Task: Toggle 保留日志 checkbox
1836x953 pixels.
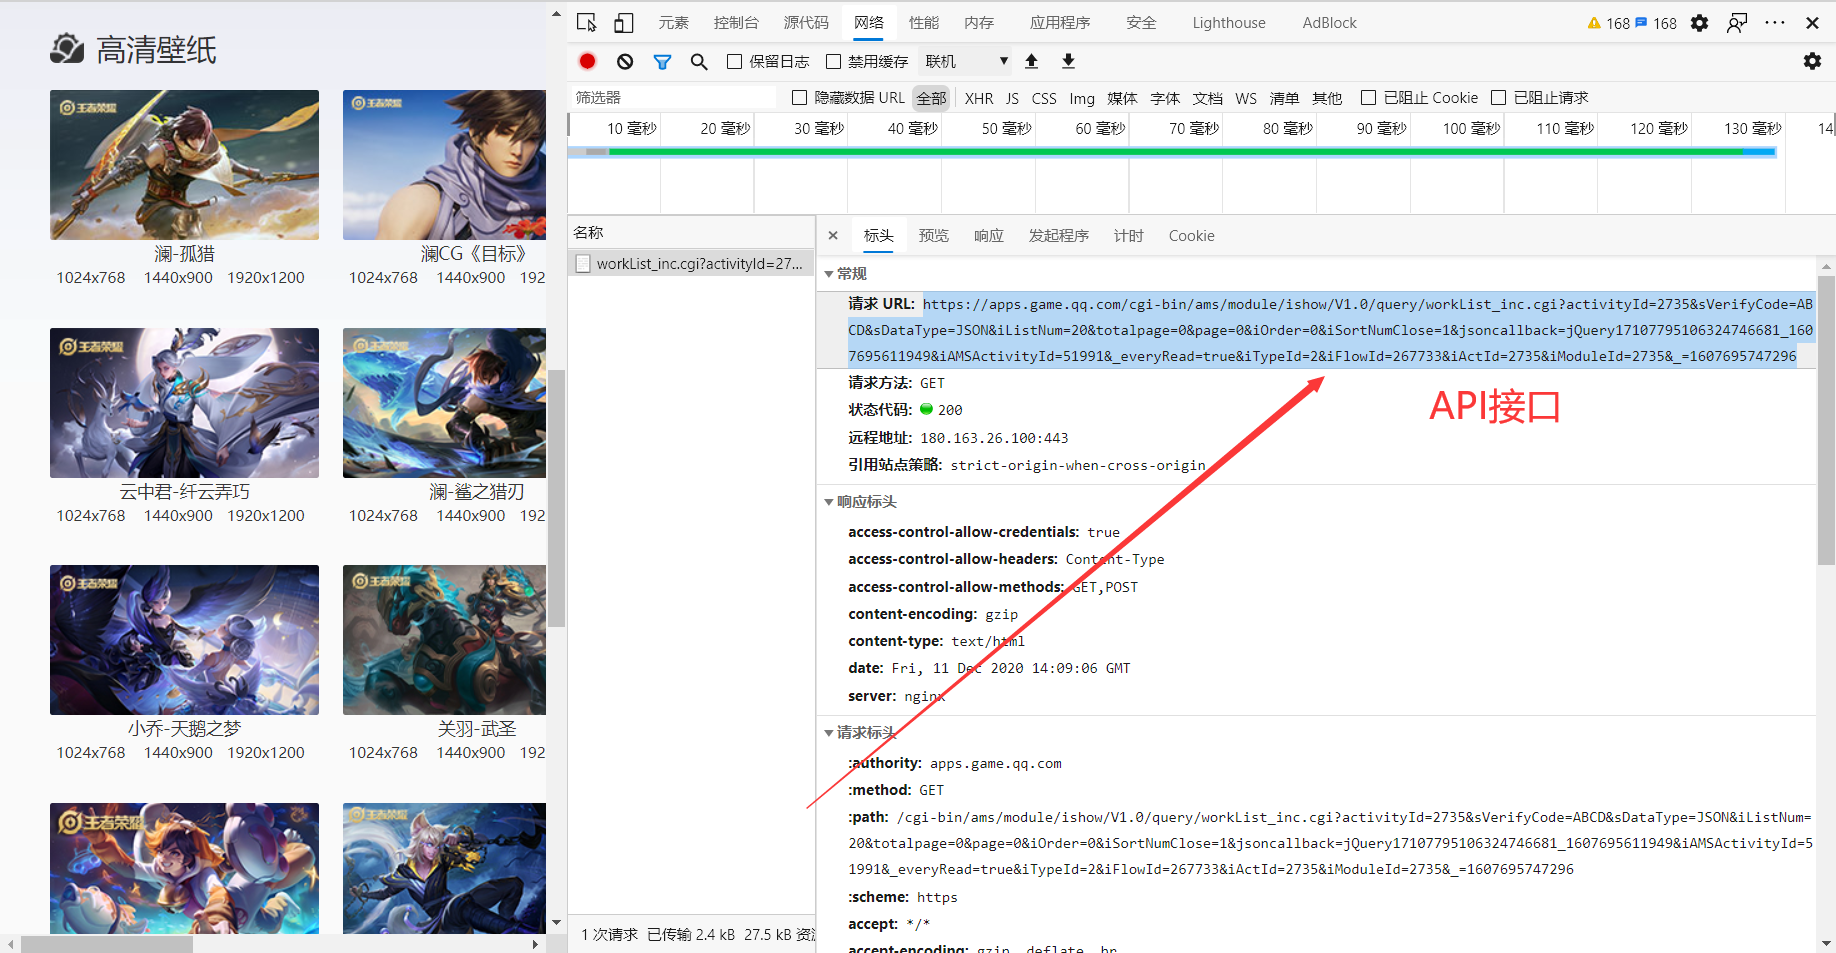Action: 734,61
